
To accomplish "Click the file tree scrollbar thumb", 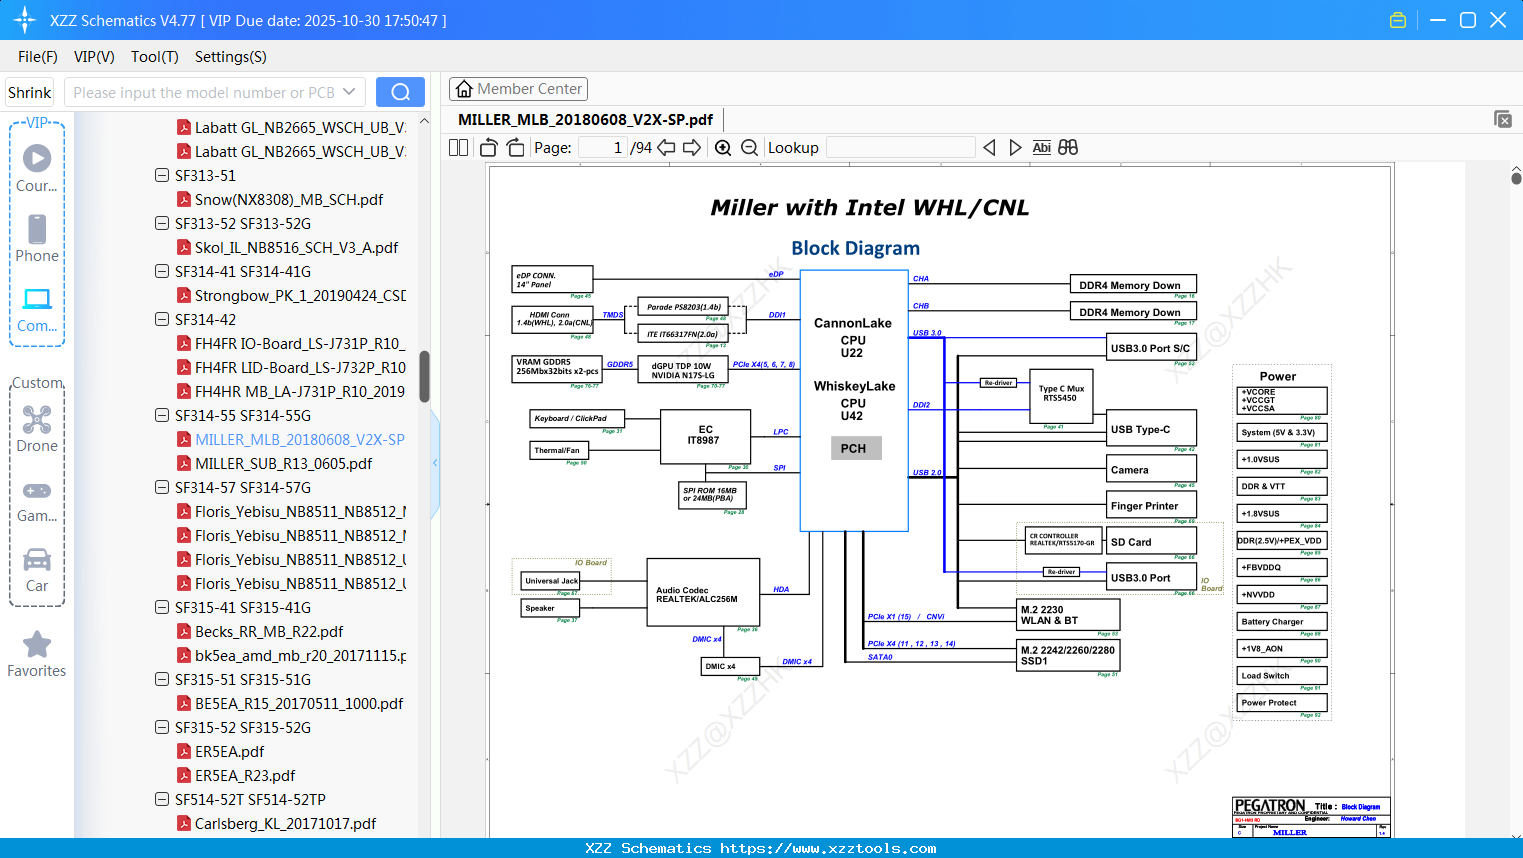I will point(424,376).
